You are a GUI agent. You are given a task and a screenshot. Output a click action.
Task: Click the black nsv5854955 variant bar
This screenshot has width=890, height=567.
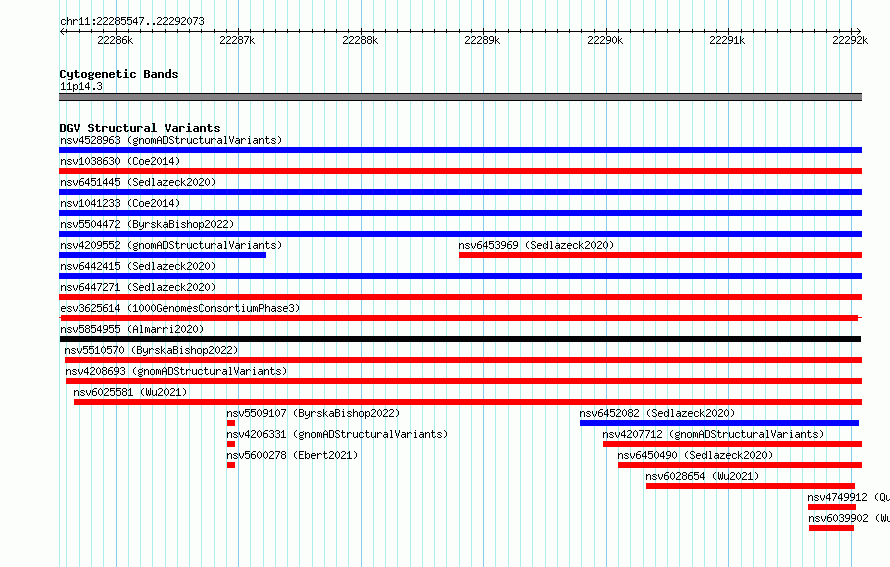[x=460, y=339]
